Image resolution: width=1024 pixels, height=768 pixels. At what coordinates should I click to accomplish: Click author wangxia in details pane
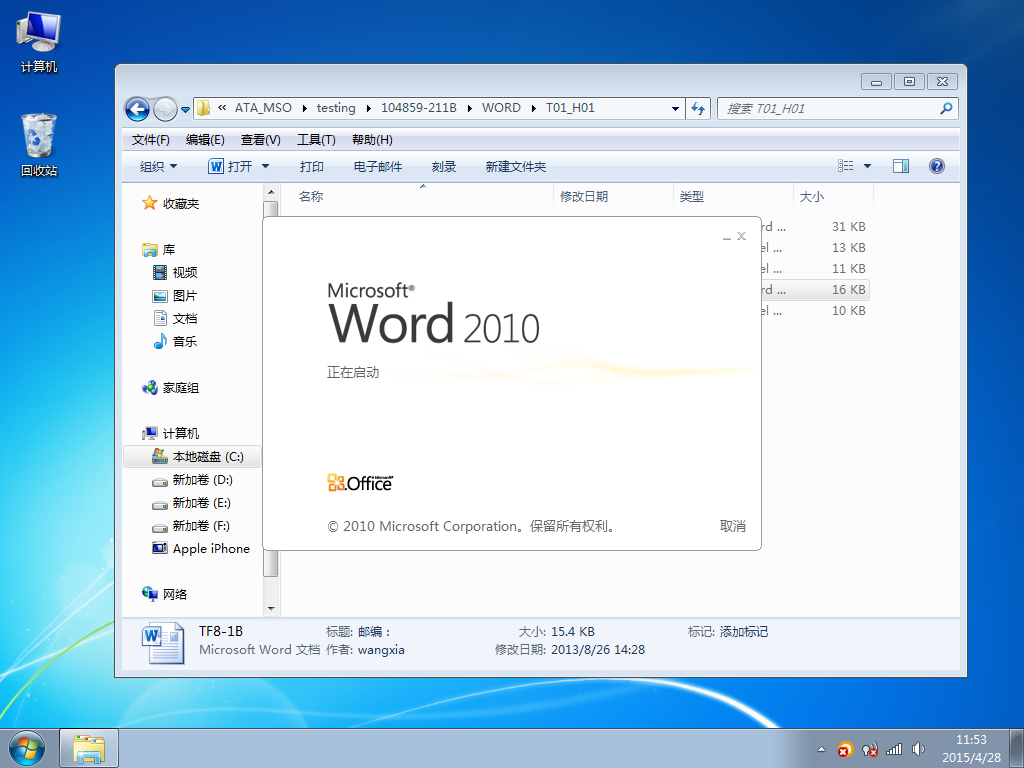381,650
